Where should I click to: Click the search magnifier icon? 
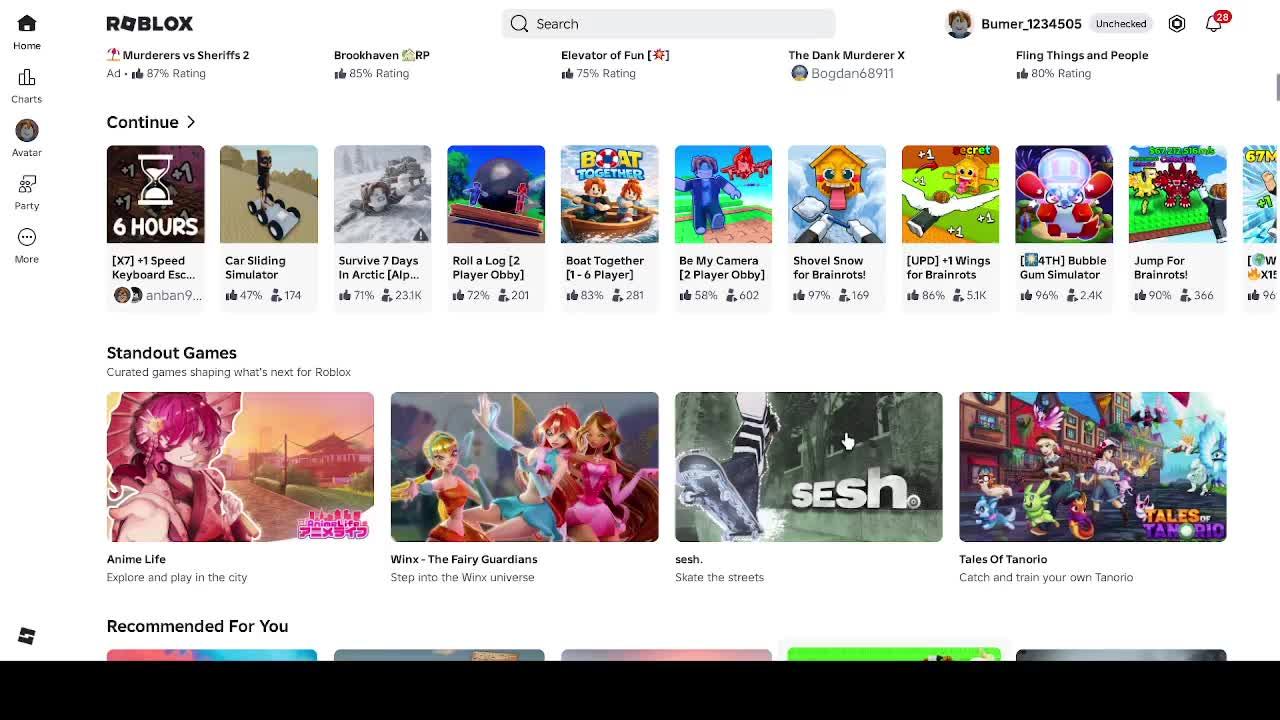pos(519,24)
